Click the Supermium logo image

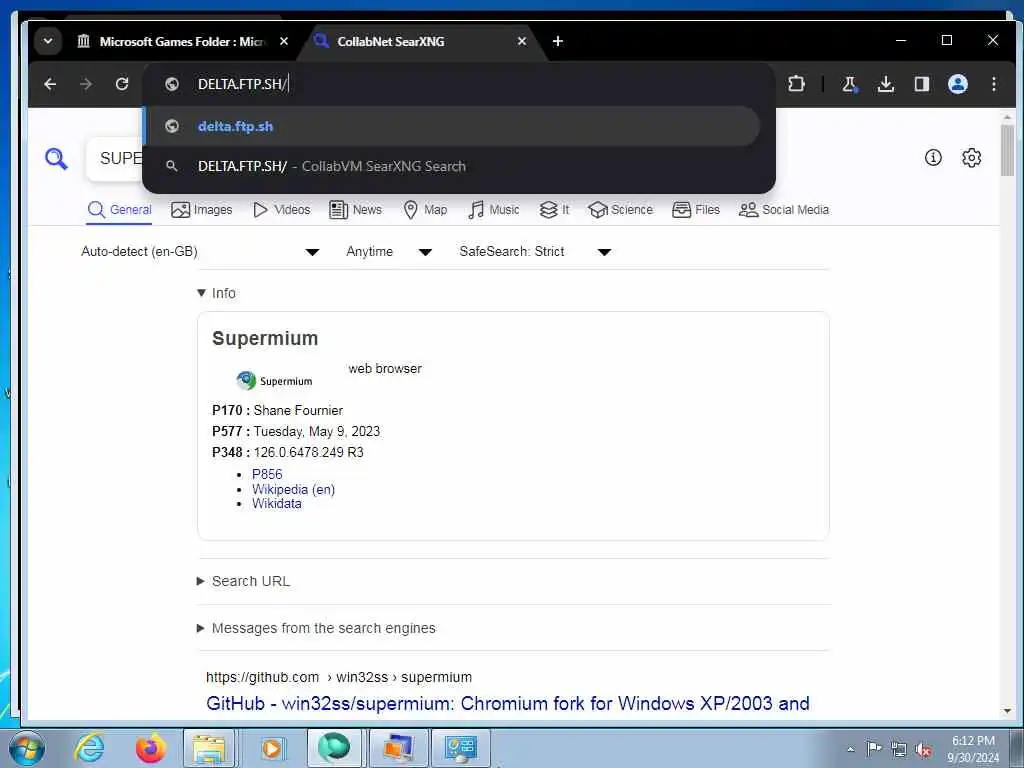pyautogui.click(x=274, y=381)
